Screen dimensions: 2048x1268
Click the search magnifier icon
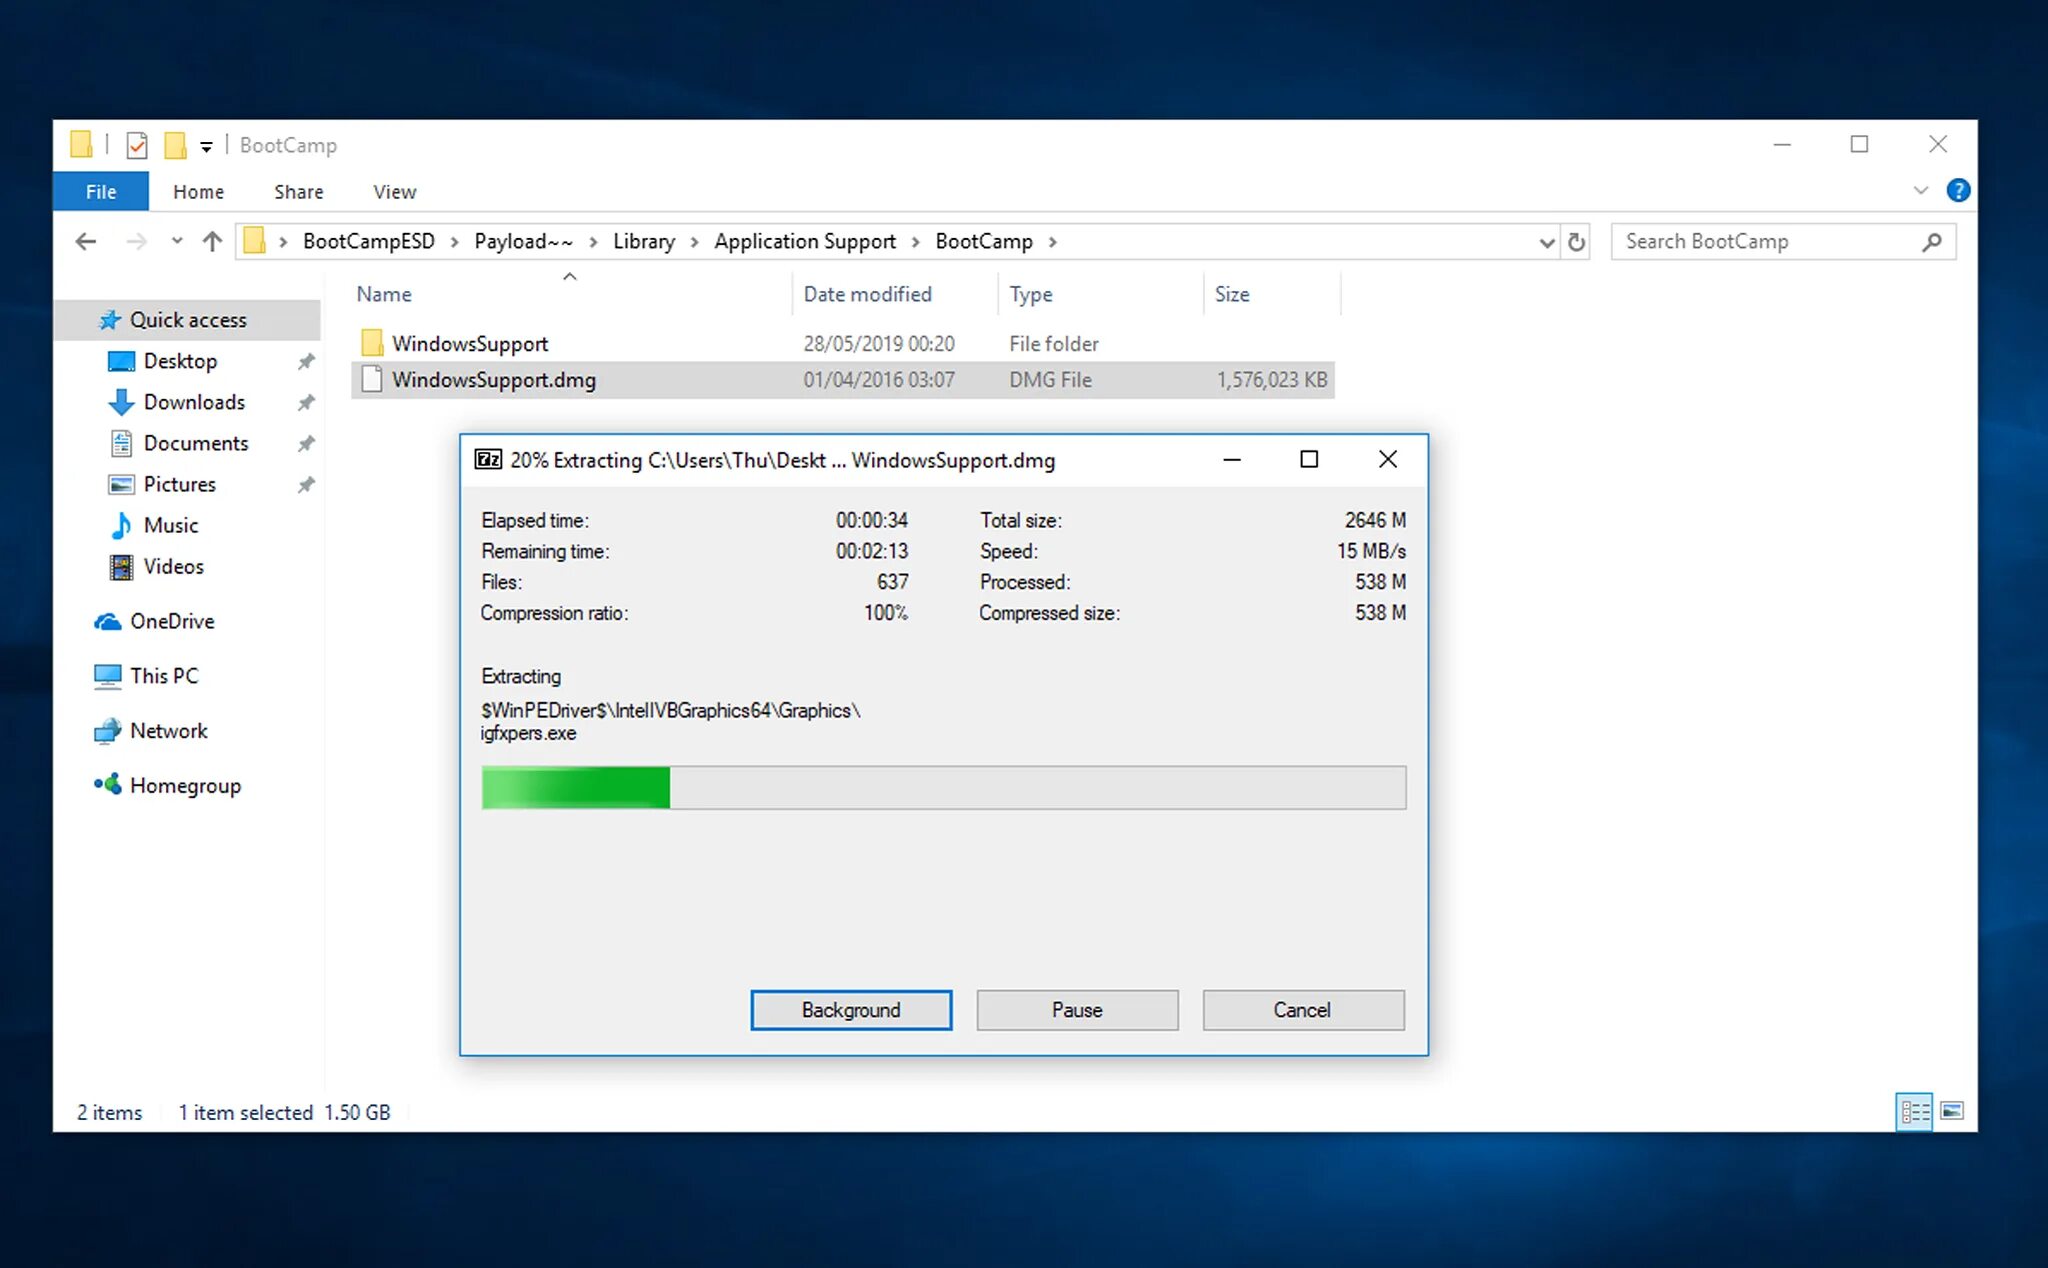point(1932,242)
